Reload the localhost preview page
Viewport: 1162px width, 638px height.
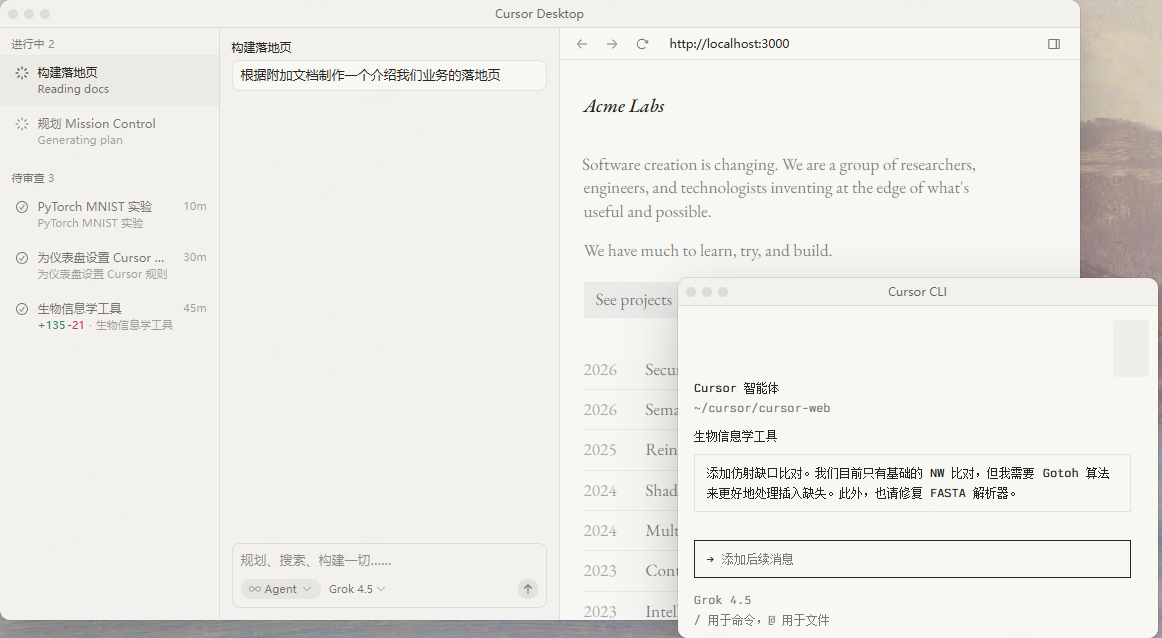pos(643,44)
